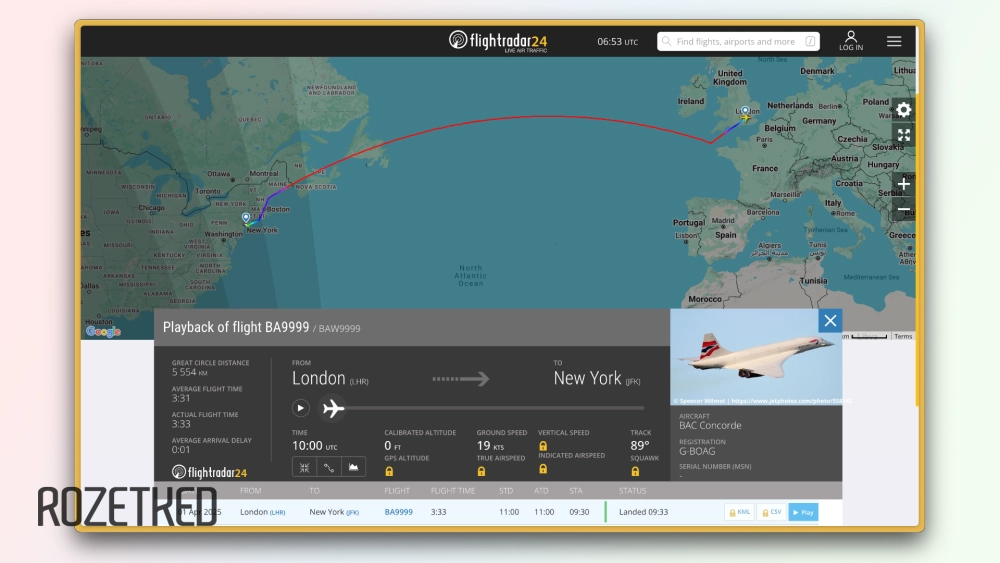Toggle center-on-aircraft view button
The width and height of the screenshot is (1000, 563).
coord(304,467)
